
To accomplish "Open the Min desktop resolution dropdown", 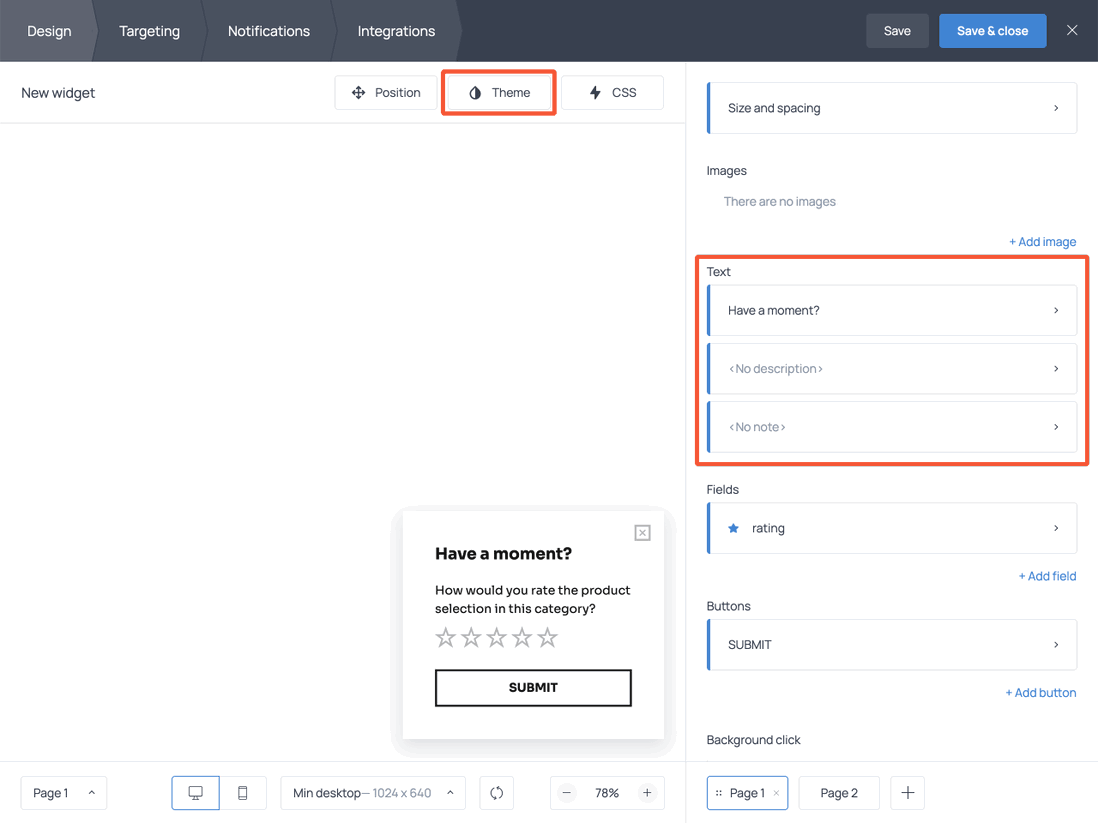I will click(372, 792).
